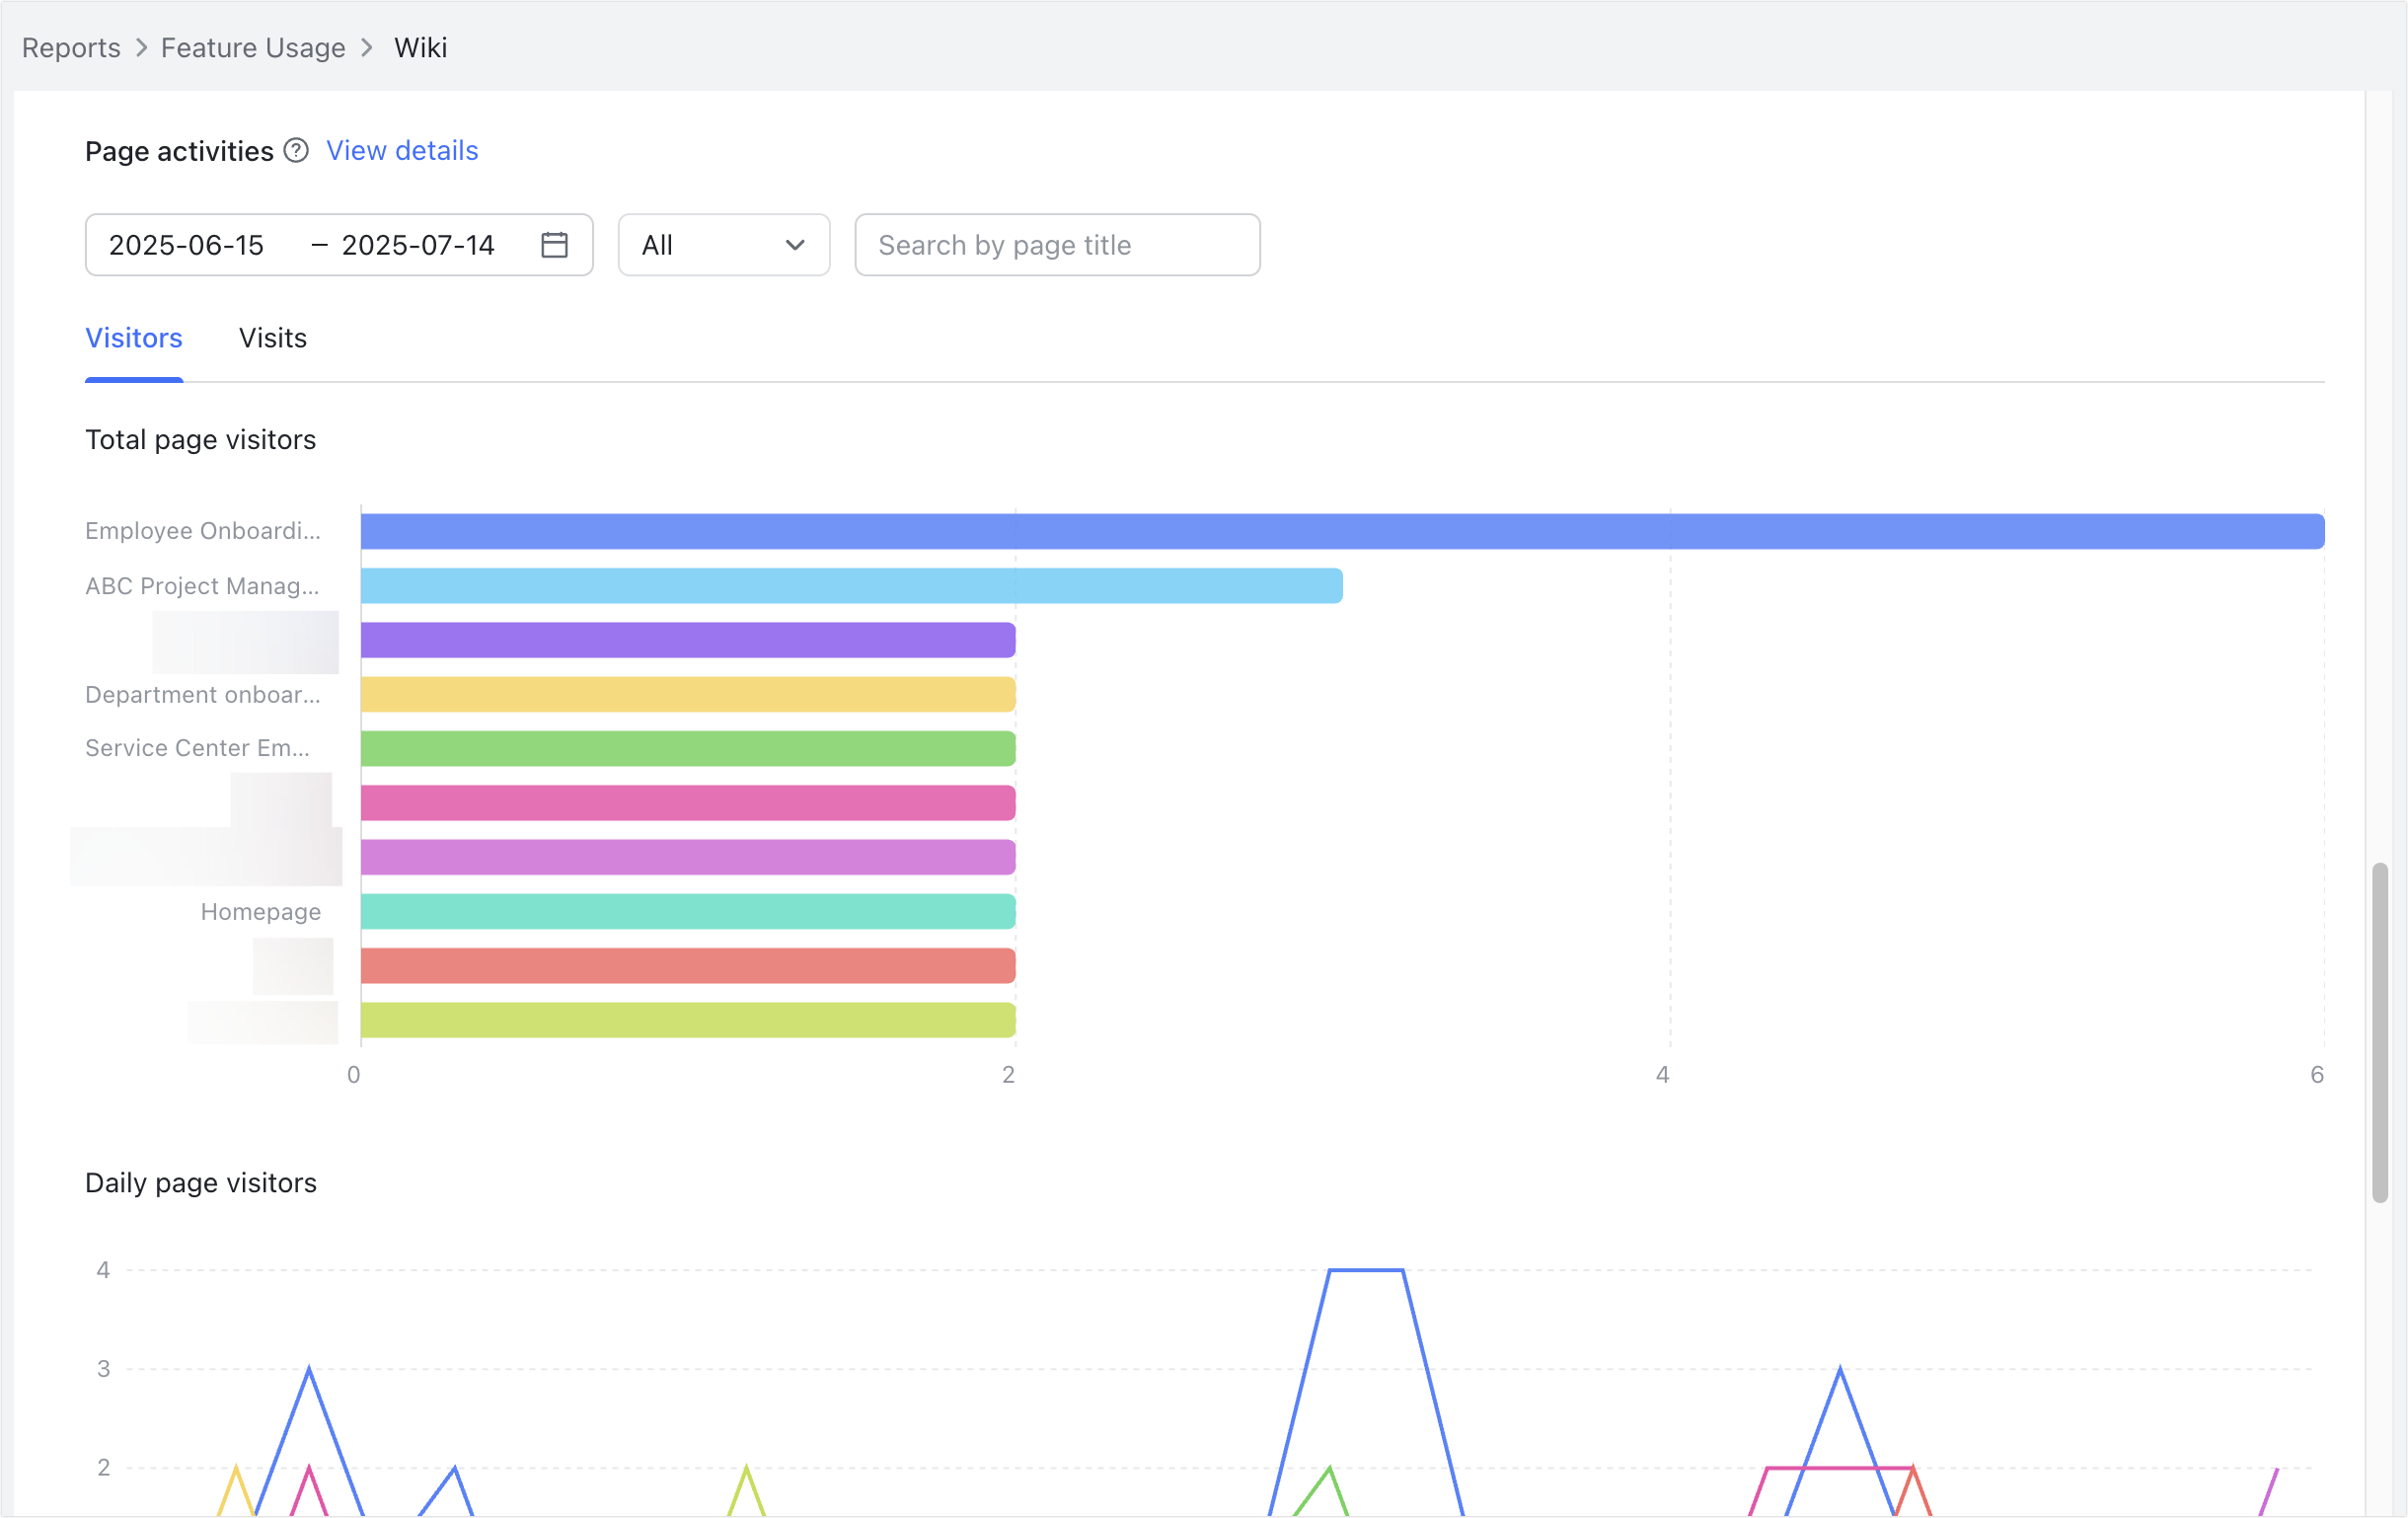2408x1518 pixels.
Task: Click the lime bar at the chart bottom
Action: (x=688, y=1020)
